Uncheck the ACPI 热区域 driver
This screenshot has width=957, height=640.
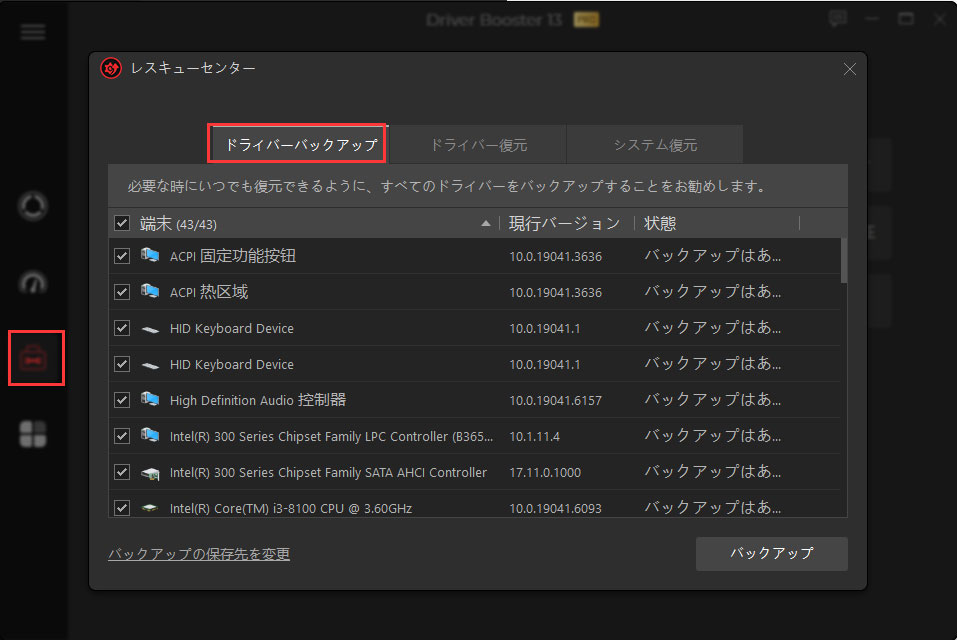point(122,292)
